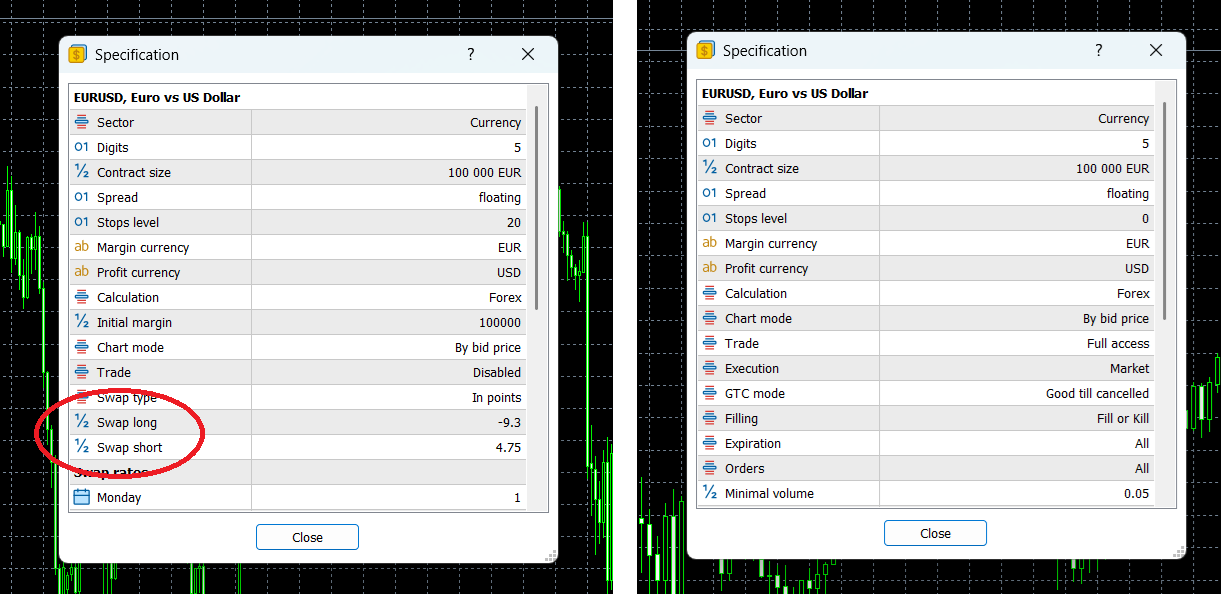Click the scrollbar thumb in left Specification list
This screenshot has width=1221, height=594.
tap(537, 207)
